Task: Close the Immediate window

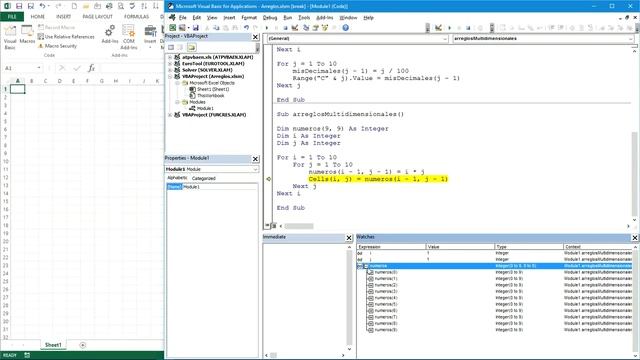Action: 349,238
